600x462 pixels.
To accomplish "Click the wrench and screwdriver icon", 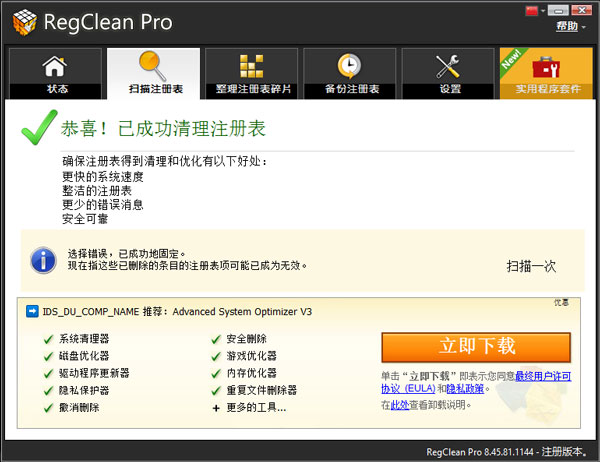I will (448, 66).
